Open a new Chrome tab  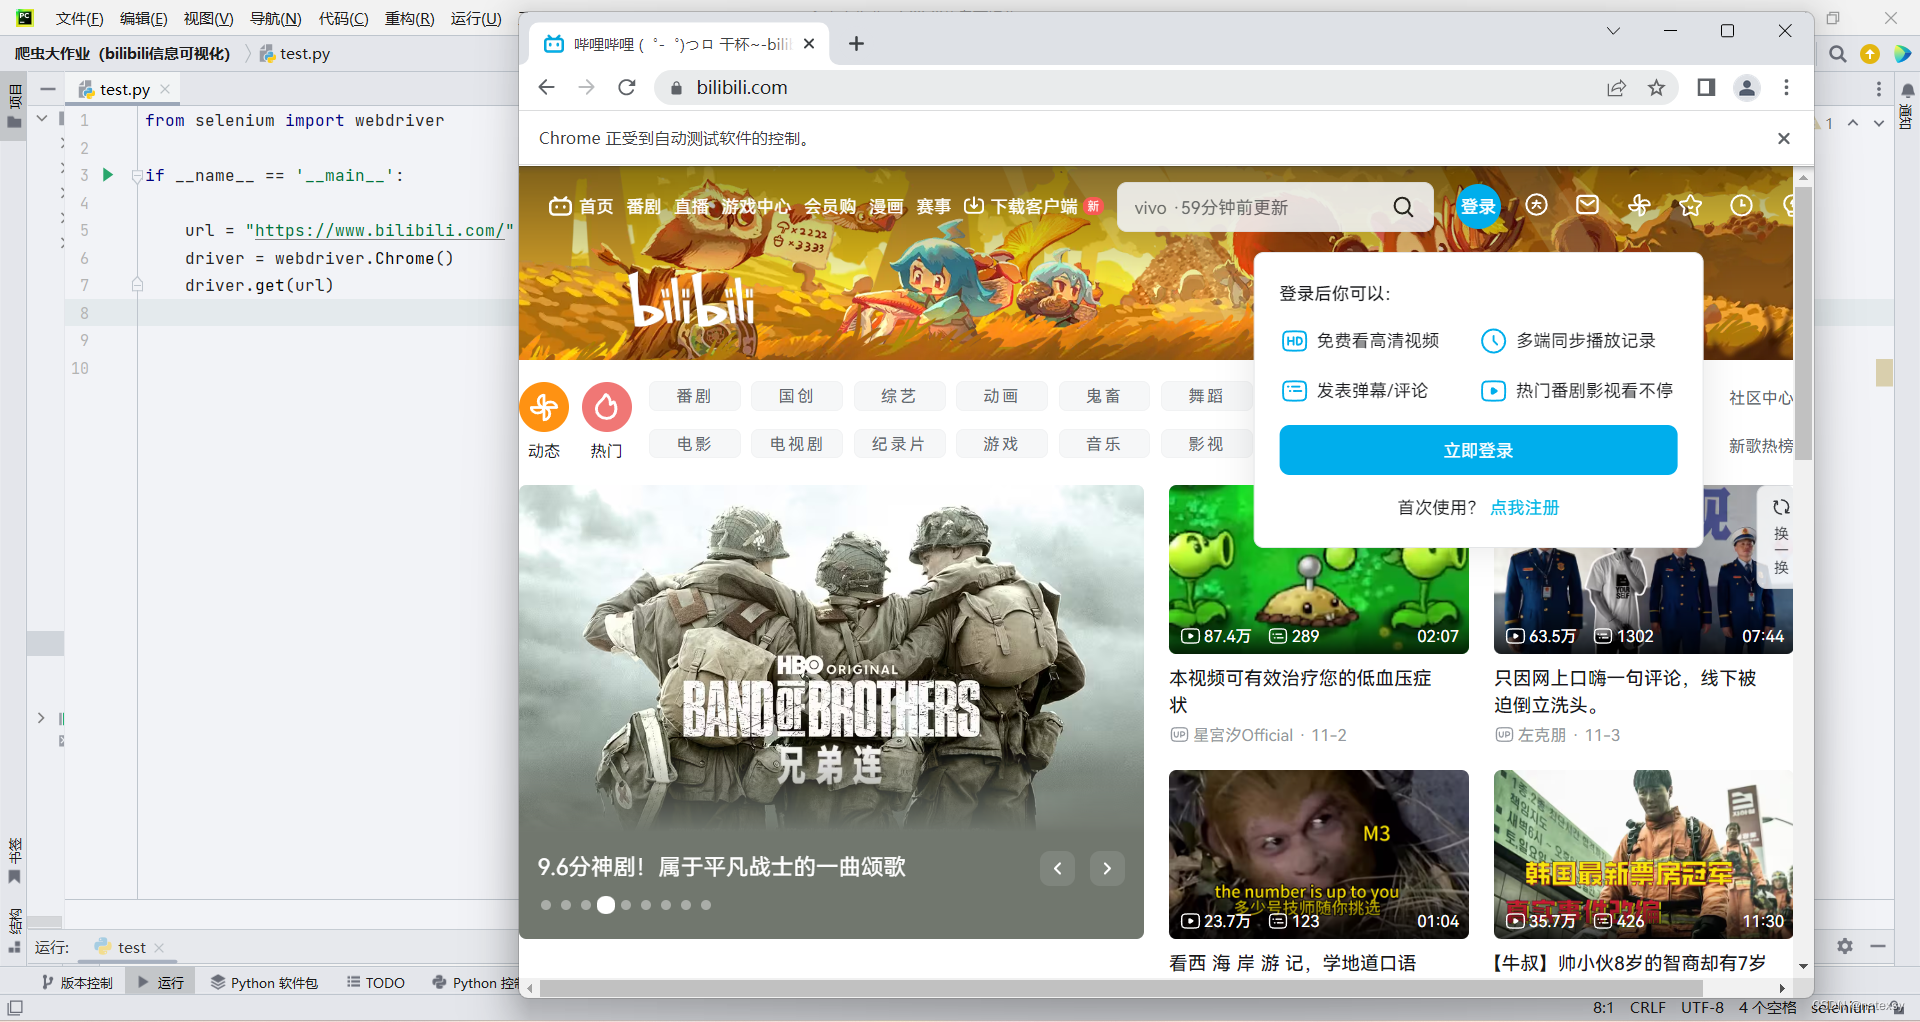(856, 44)
